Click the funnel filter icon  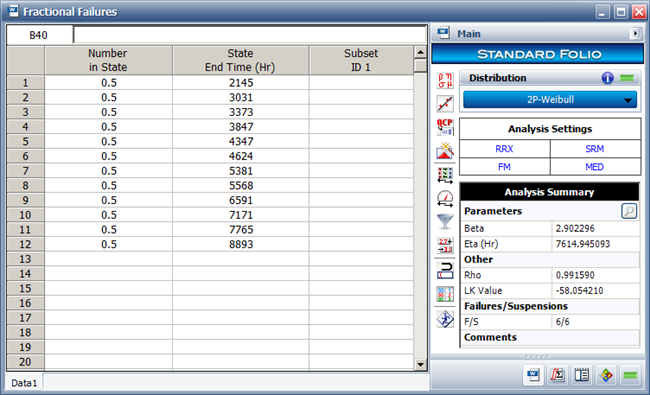coord(445,221)
